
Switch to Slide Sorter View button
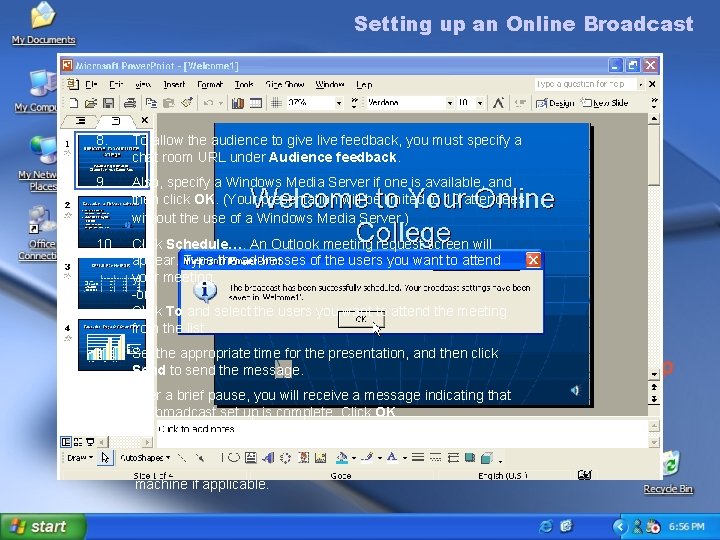click(78, 442)
